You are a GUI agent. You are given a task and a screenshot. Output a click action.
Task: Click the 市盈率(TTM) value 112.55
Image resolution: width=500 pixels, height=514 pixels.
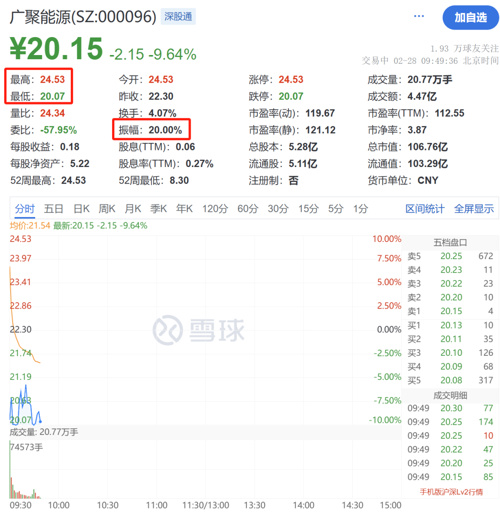(449, 113)
